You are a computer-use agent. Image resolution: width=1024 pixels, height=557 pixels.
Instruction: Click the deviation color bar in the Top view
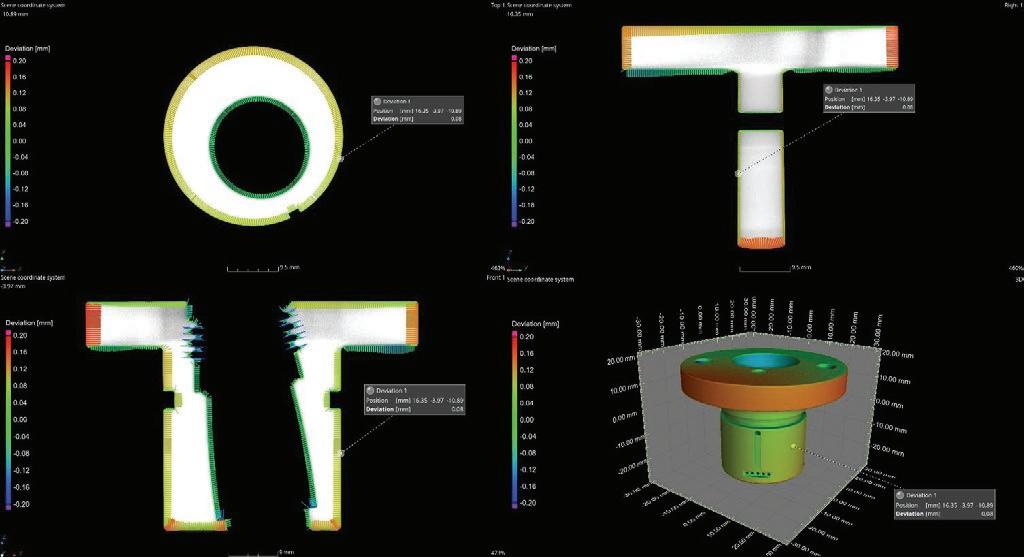8,140
